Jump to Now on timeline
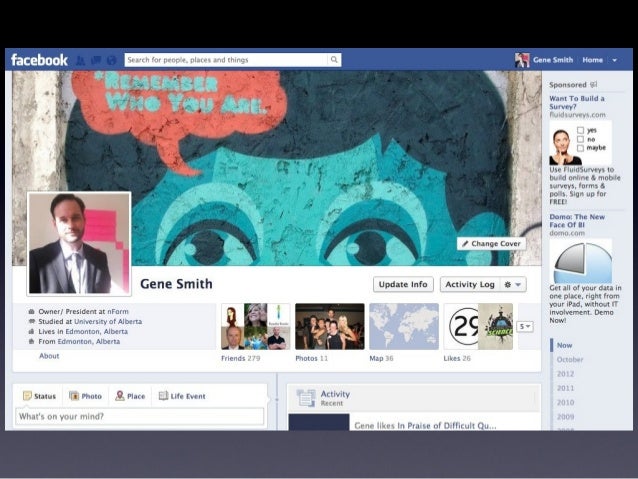 (564, 345)
